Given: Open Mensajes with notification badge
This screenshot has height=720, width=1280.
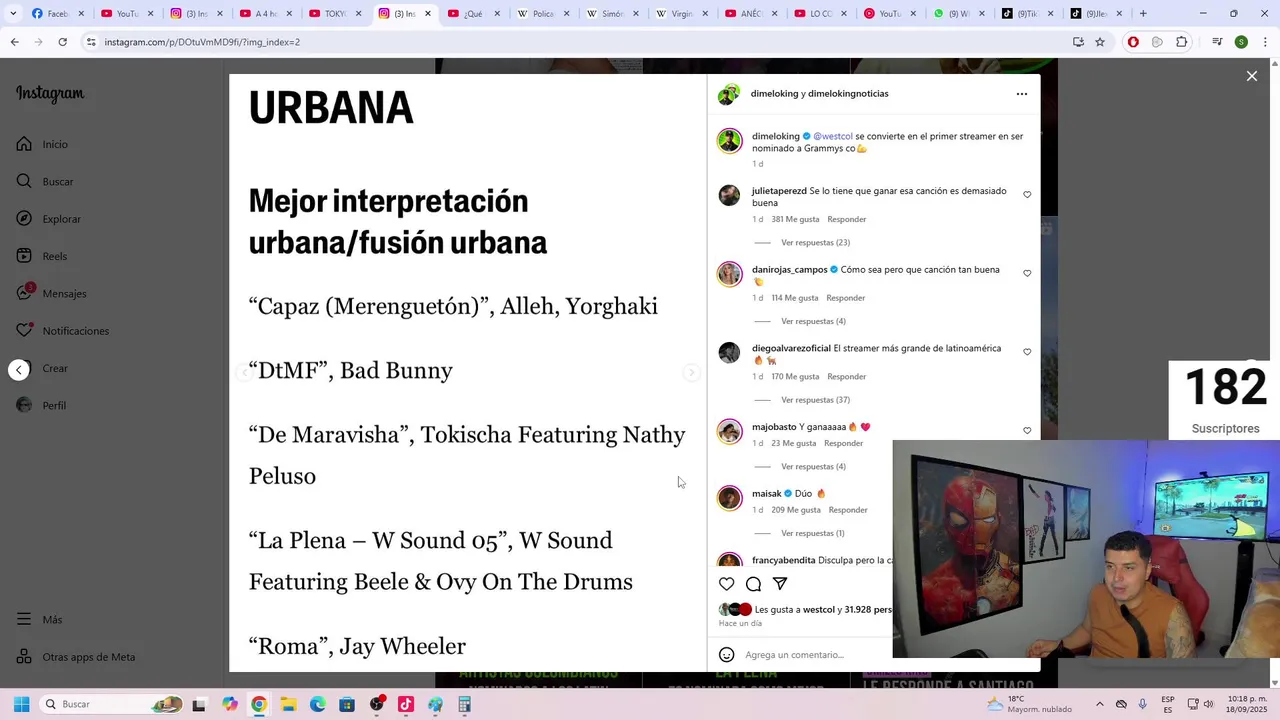Looking at the screenshot, I should coord(50,293).
